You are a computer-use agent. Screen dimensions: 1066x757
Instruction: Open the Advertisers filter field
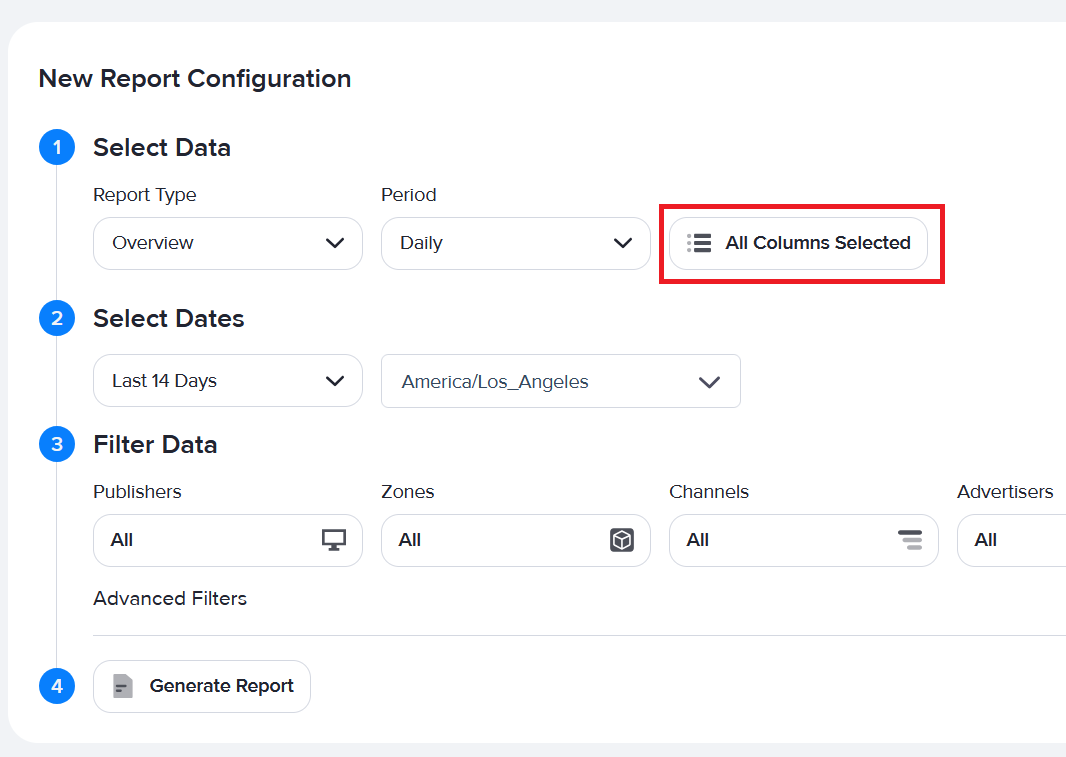[x=1010, y=540]
